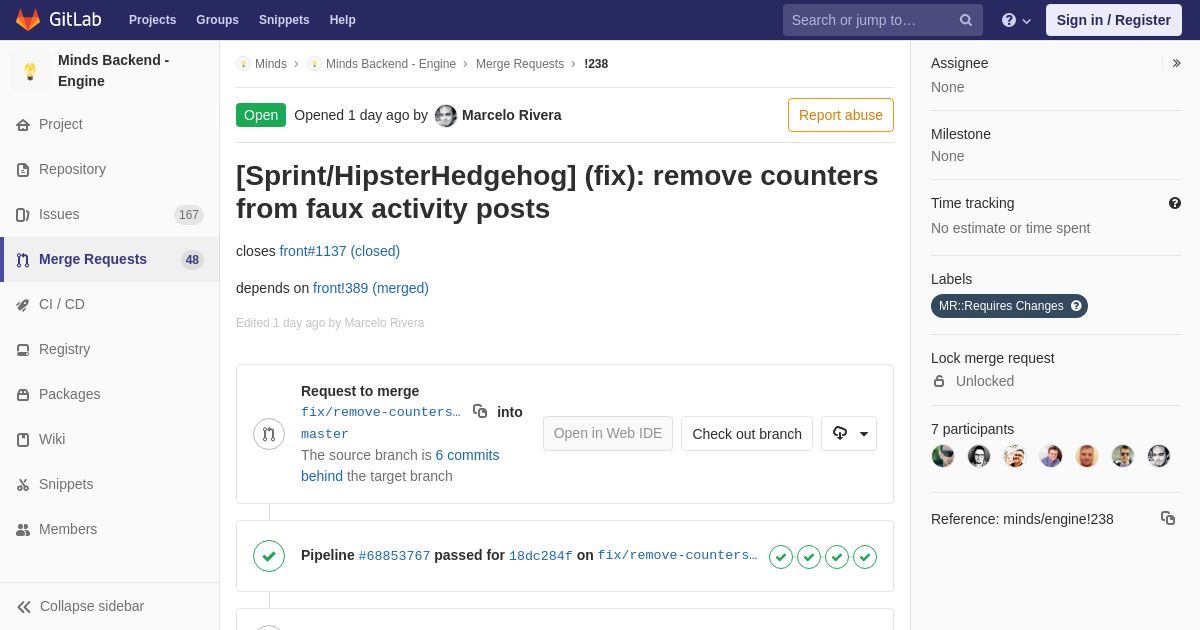
Task: Click Open in Web IDE button
Action: [x=608, y=434]
